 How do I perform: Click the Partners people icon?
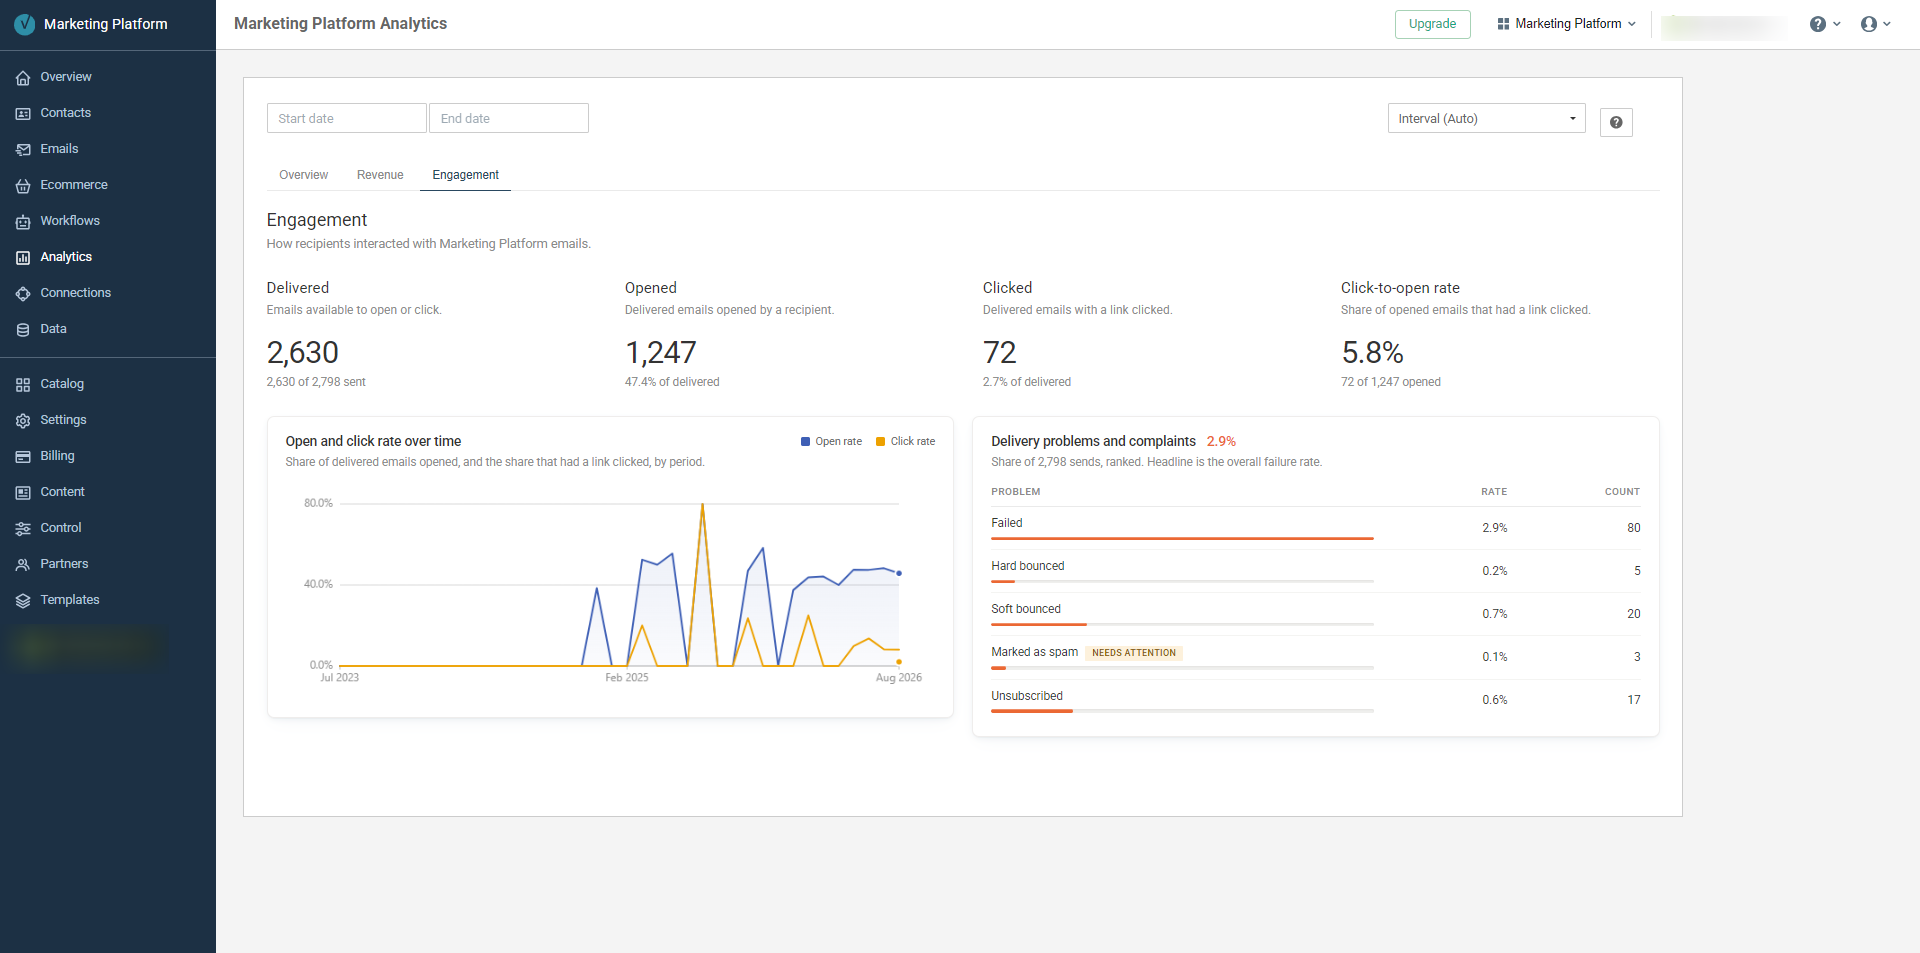[x=23, y=565]
